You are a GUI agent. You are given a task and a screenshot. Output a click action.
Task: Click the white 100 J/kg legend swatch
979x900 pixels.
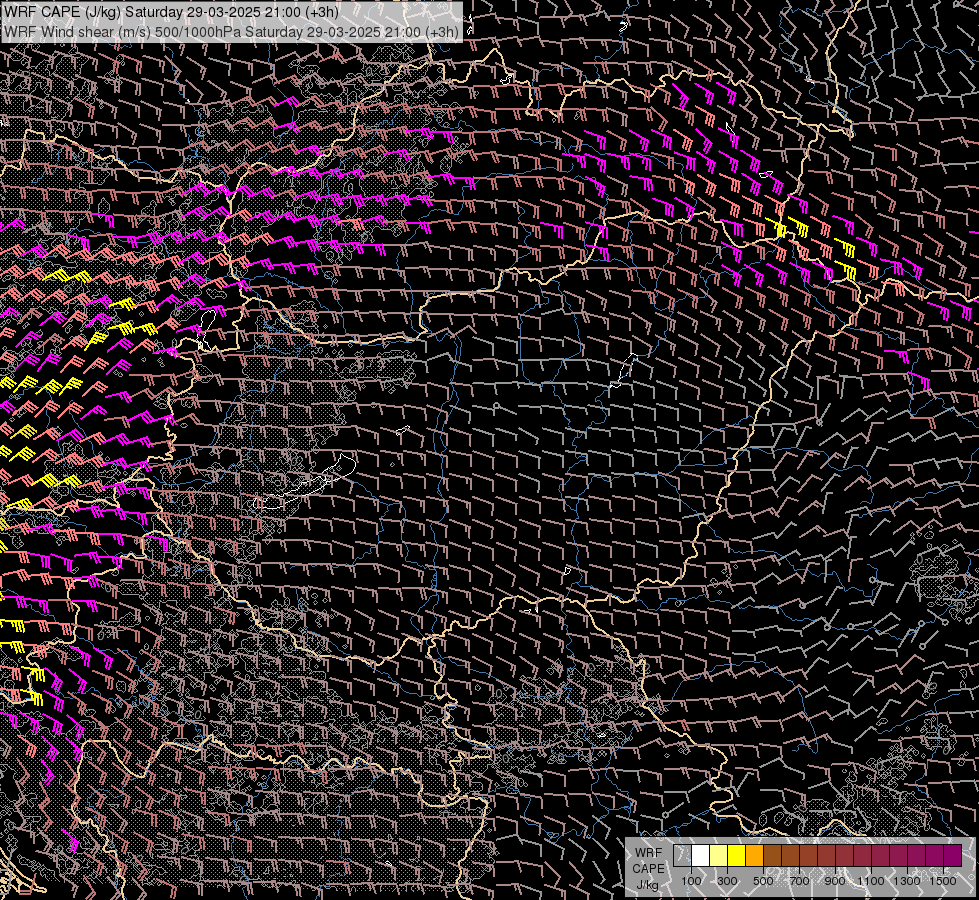(x=701, y=856)
